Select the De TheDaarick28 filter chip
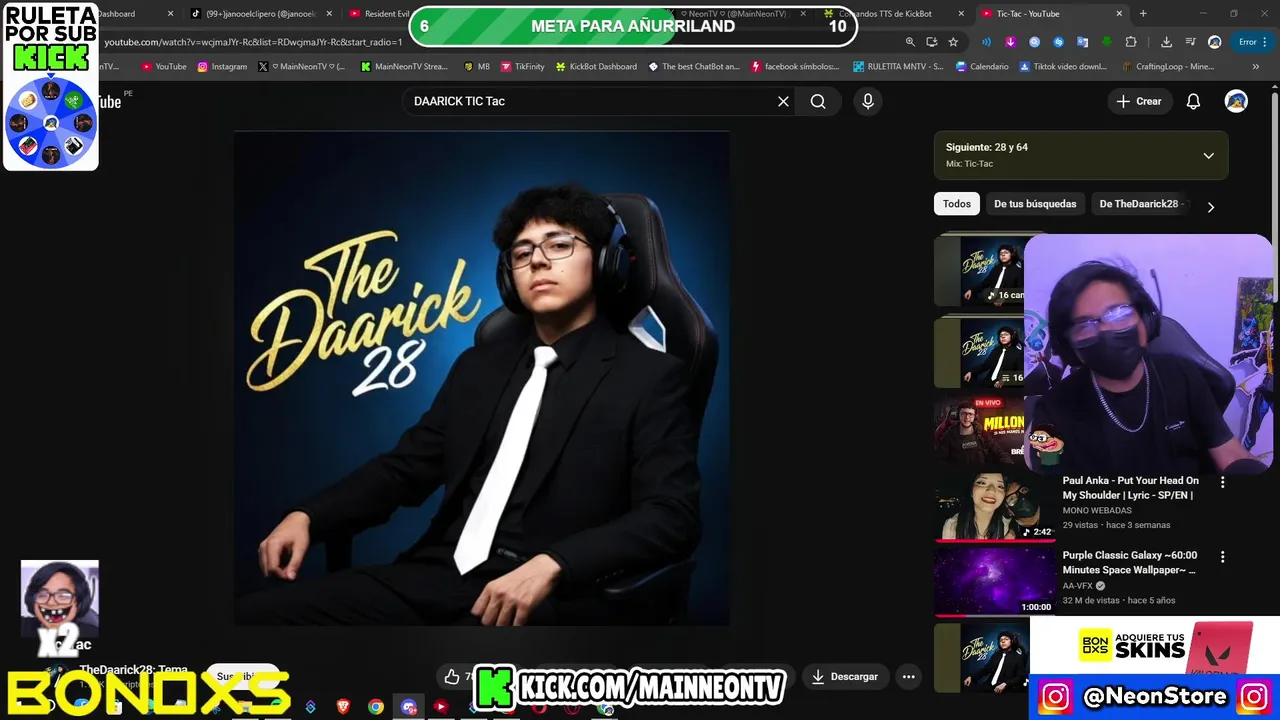The width and height of the screenshot is (1280, 720). [1139, 204]
